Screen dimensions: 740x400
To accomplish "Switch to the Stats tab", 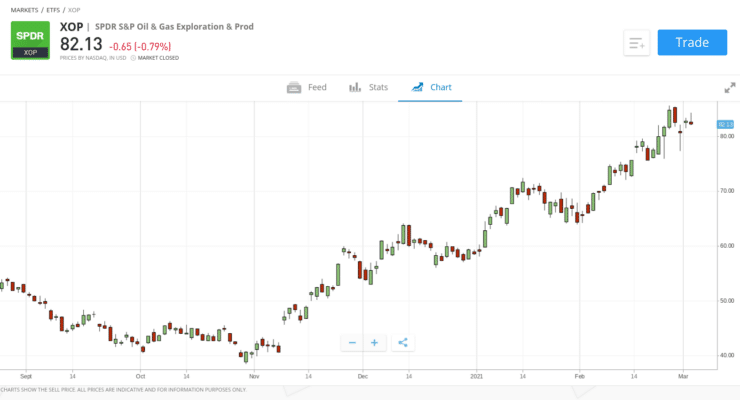I will tap(368, 87).
